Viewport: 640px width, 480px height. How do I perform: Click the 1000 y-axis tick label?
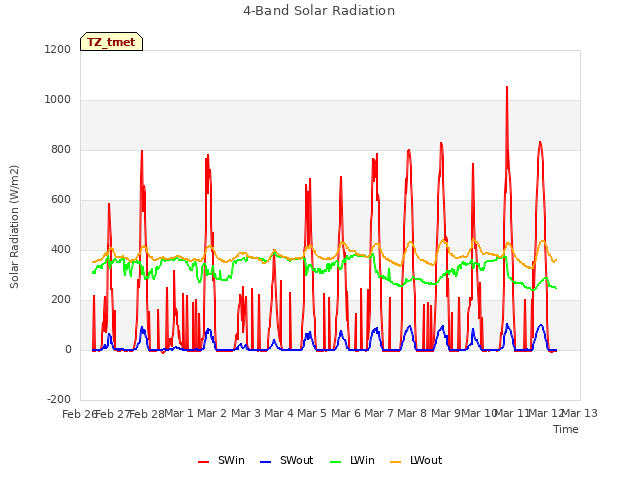coord(58,100)
